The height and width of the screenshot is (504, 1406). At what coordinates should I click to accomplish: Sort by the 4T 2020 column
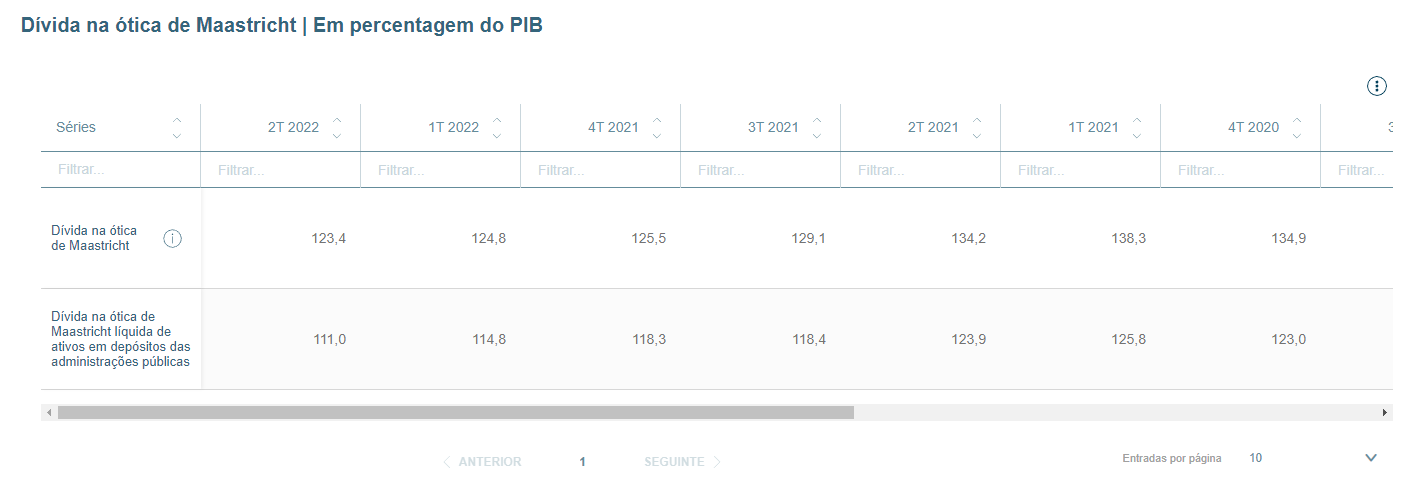pyautogui.click(x=1297, y=127)
